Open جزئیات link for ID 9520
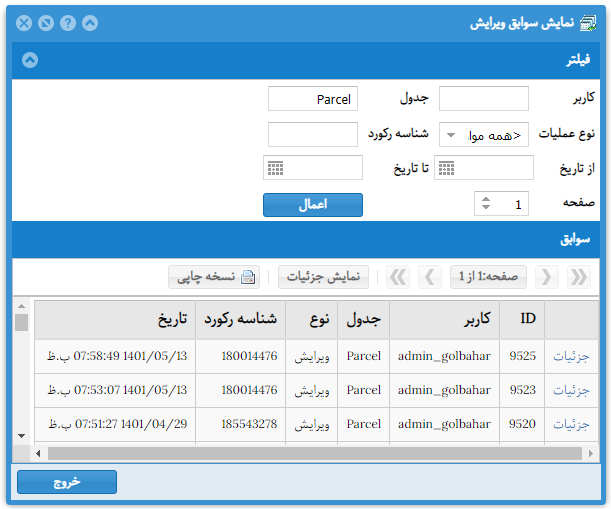The height and width of the screenshot is (509, 611). (x=571, y=424)
